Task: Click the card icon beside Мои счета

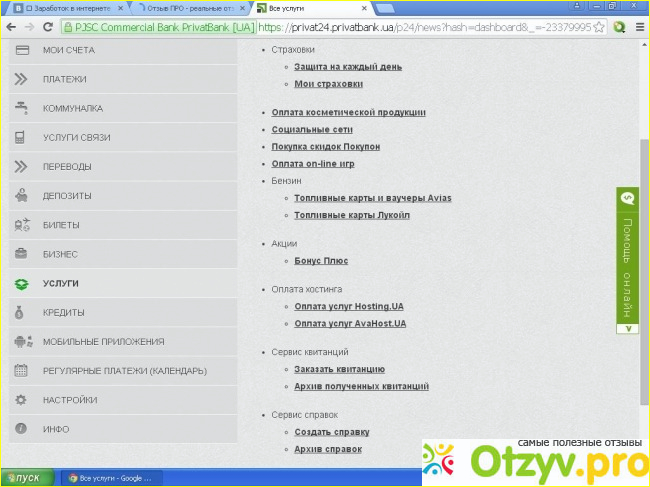Action: 21,50
